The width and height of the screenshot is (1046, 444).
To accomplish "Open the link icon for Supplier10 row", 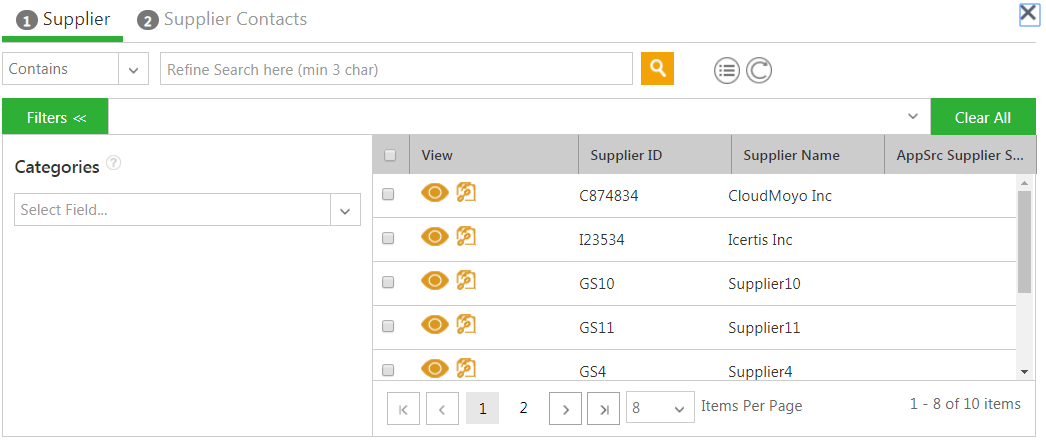I will click(465, 280).
